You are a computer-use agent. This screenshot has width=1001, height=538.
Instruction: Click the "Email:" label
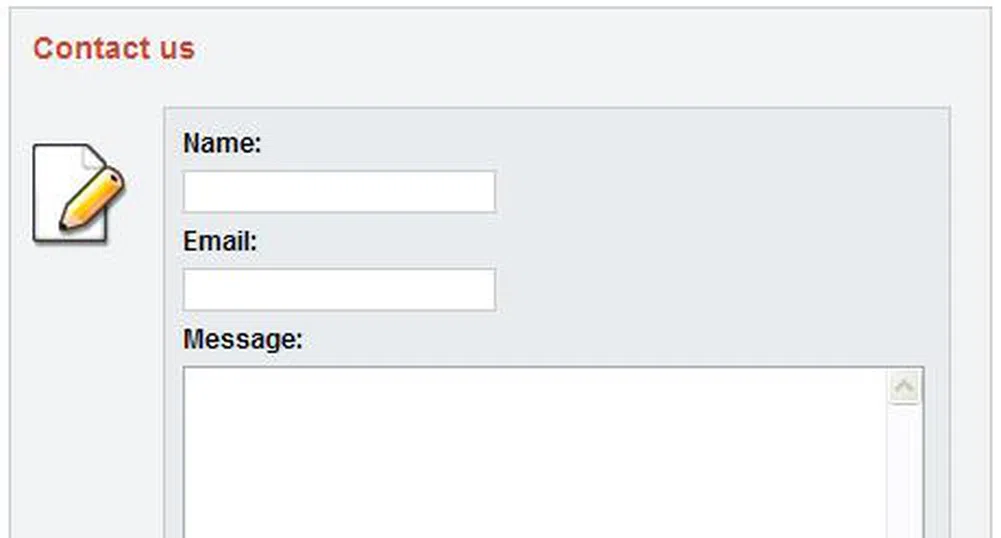(220, 242)
